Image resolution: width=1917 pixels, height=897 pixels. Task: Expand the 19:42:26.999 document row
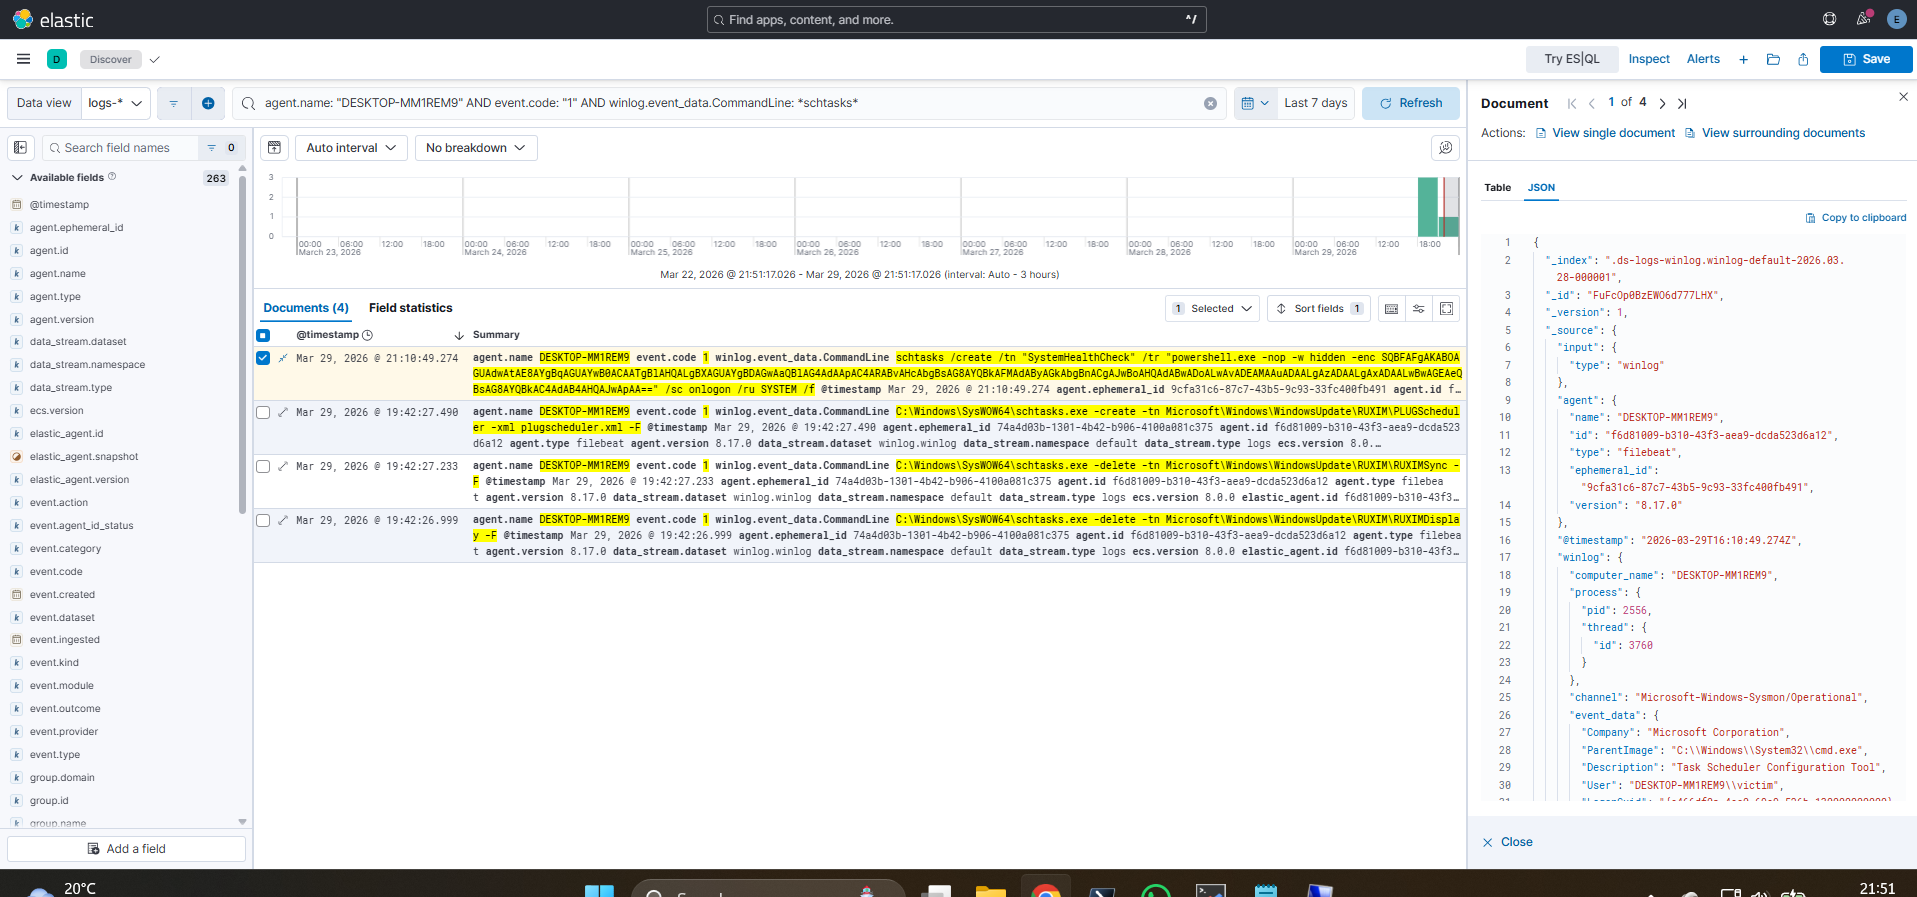[x=283, y=520]
